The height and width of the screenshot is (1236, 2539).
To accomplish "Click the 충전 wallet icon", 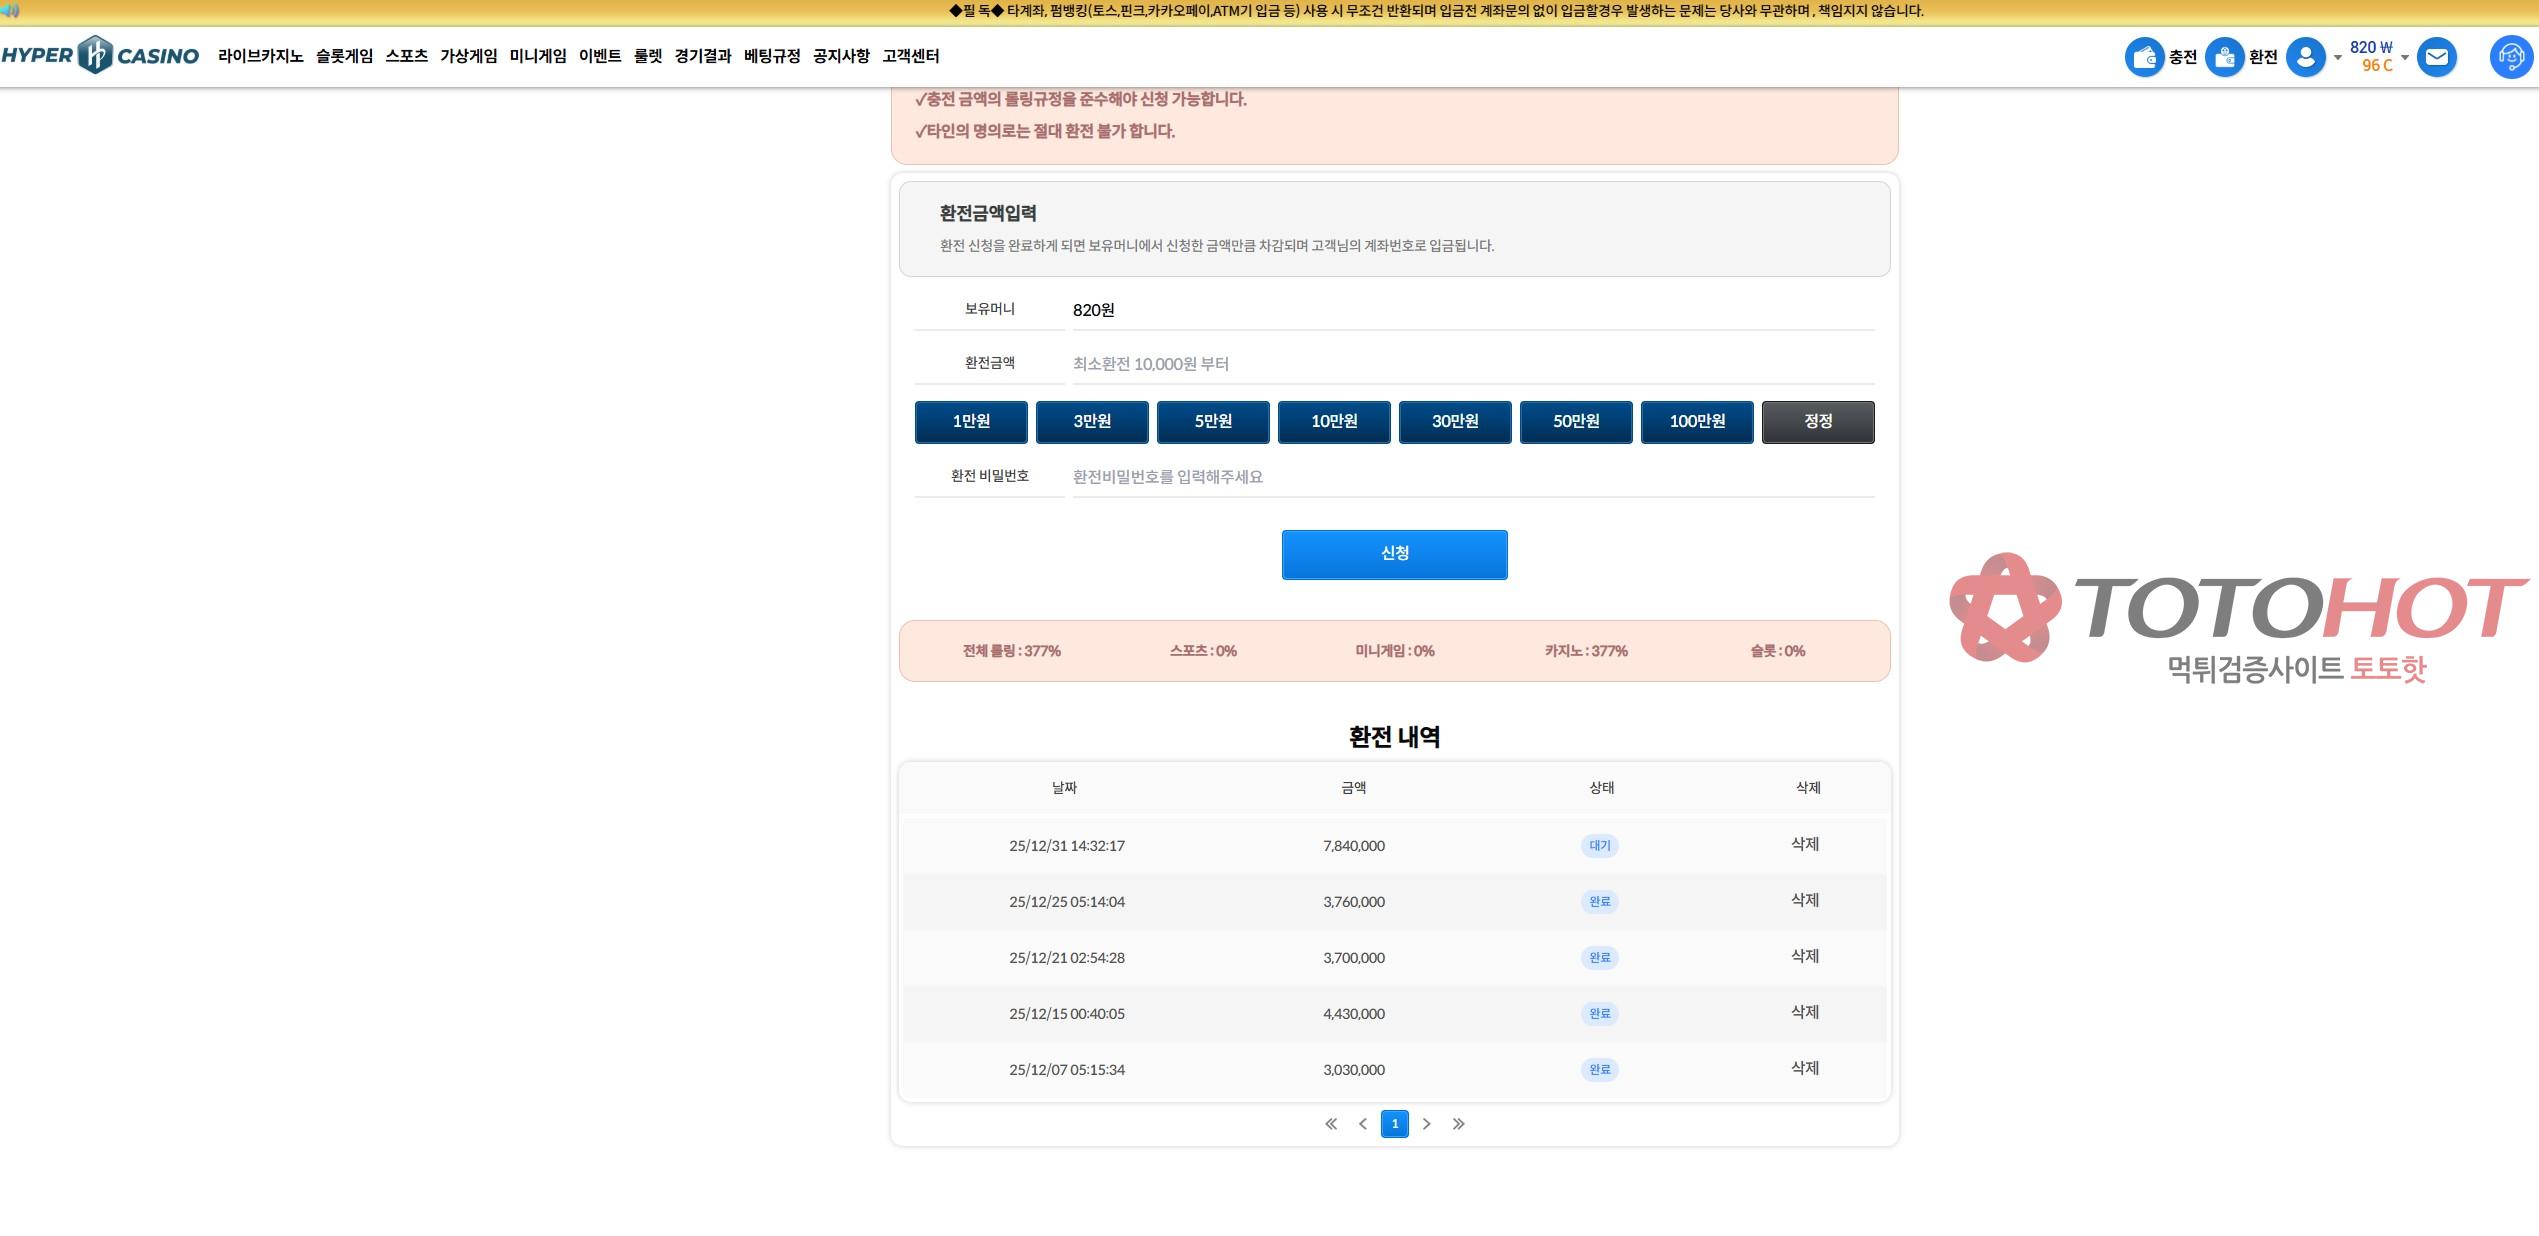I will point(2144,57).
